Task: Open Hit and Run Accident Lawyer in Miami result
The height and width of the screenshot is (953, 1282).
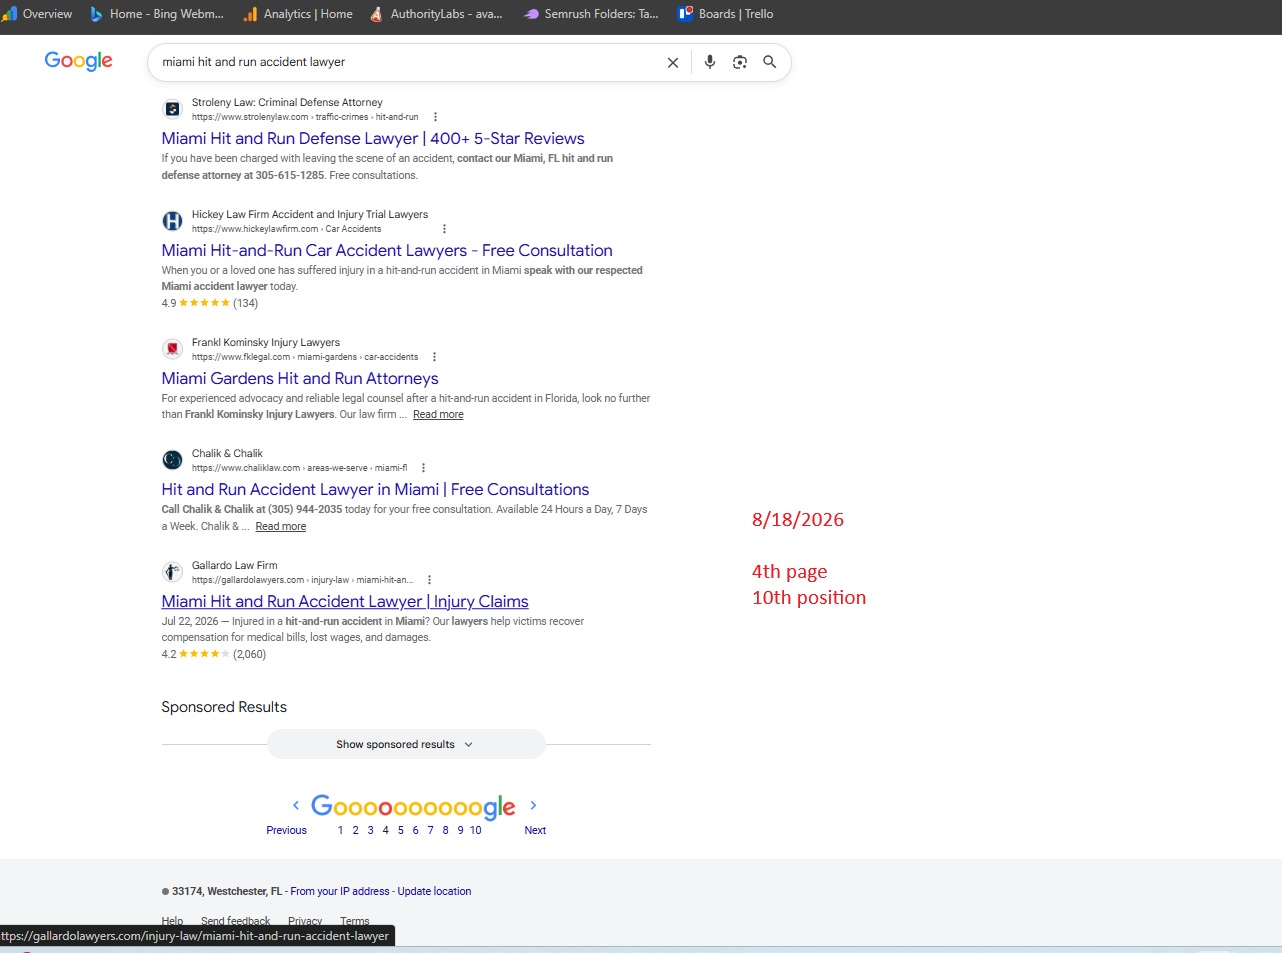Action: coord(375,490)
